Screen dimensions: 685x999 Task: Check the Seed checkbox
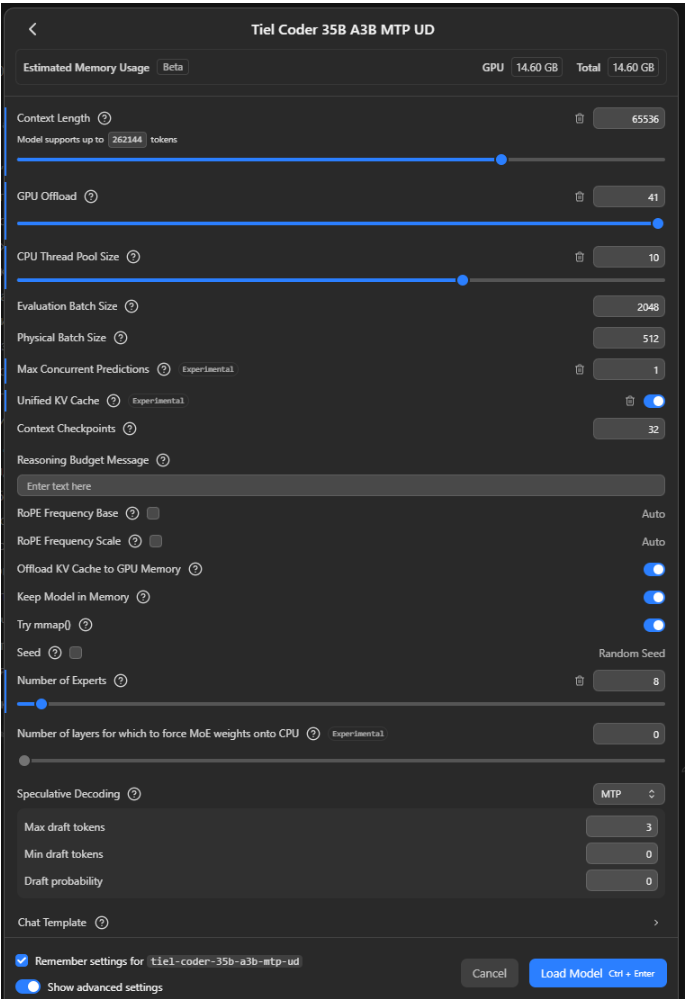click(x=75, y=652)
